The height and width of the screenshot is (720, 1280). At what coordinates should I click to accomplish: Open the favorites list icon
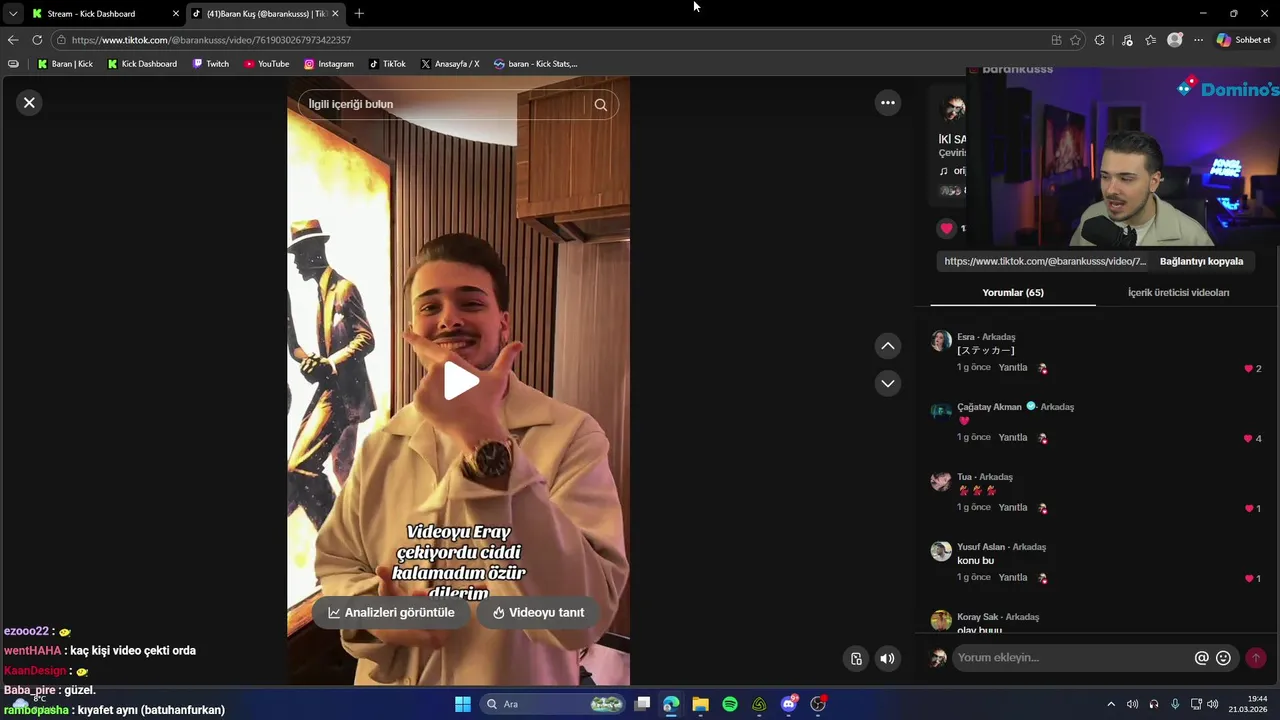(1150, 40)
